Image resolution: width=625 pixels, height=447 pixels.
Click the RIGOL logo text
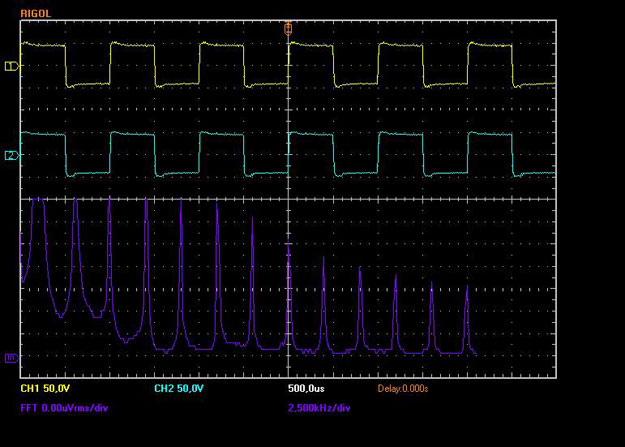(36, 14)
